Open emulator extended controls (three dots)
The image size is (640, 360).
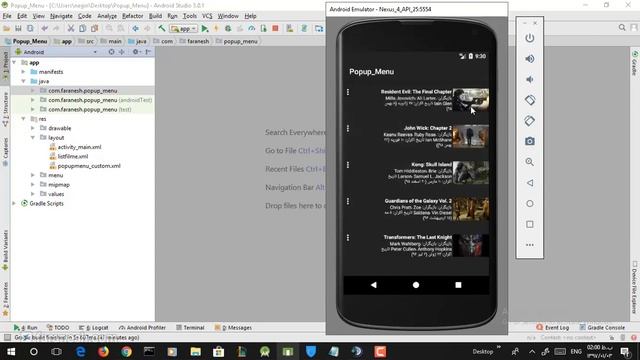[529, 245]
